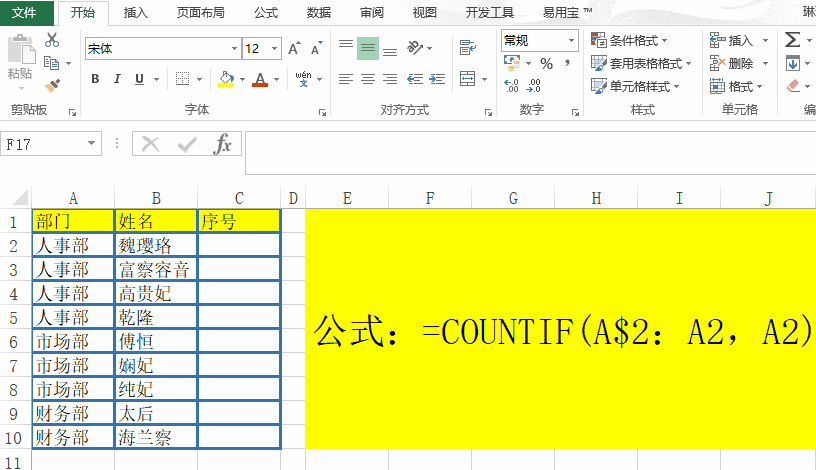Increase font size with larger A
Viewport: 816px width, 470px height.
pyautogui.click(x=295, y=49)
